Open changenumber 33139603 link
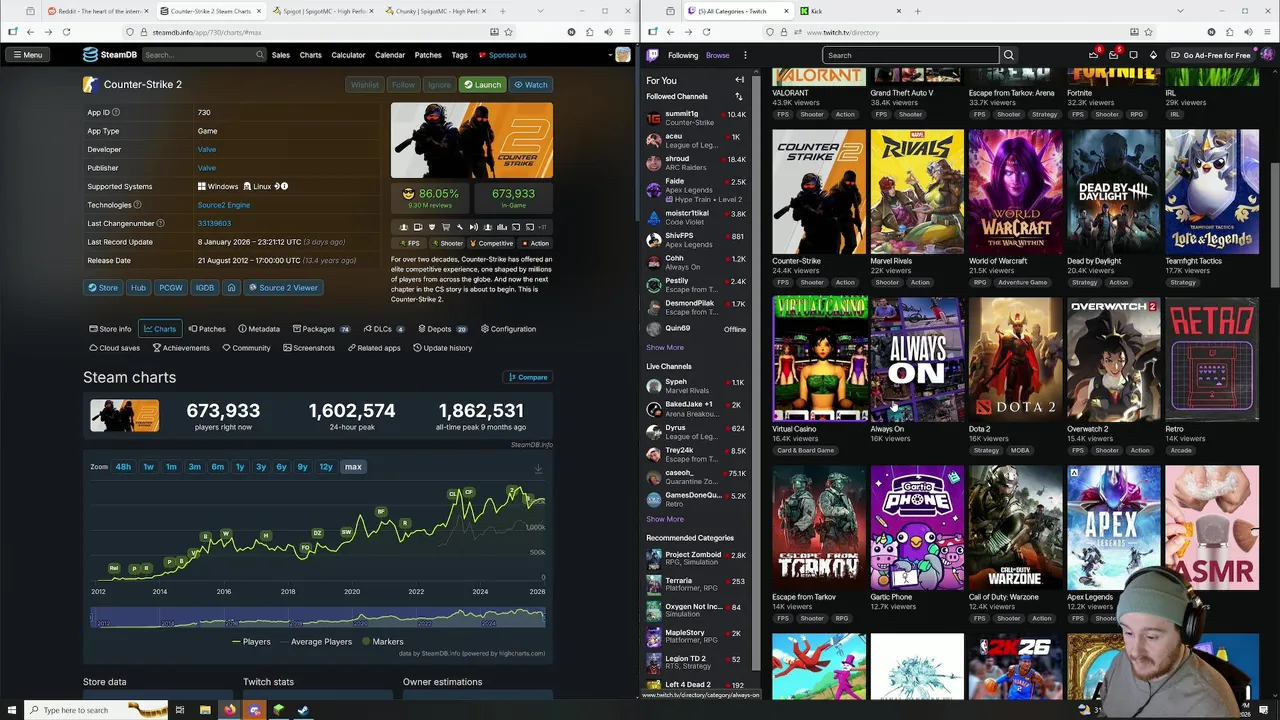Screen dimensions: 1280x720 (x=214, y=224)
